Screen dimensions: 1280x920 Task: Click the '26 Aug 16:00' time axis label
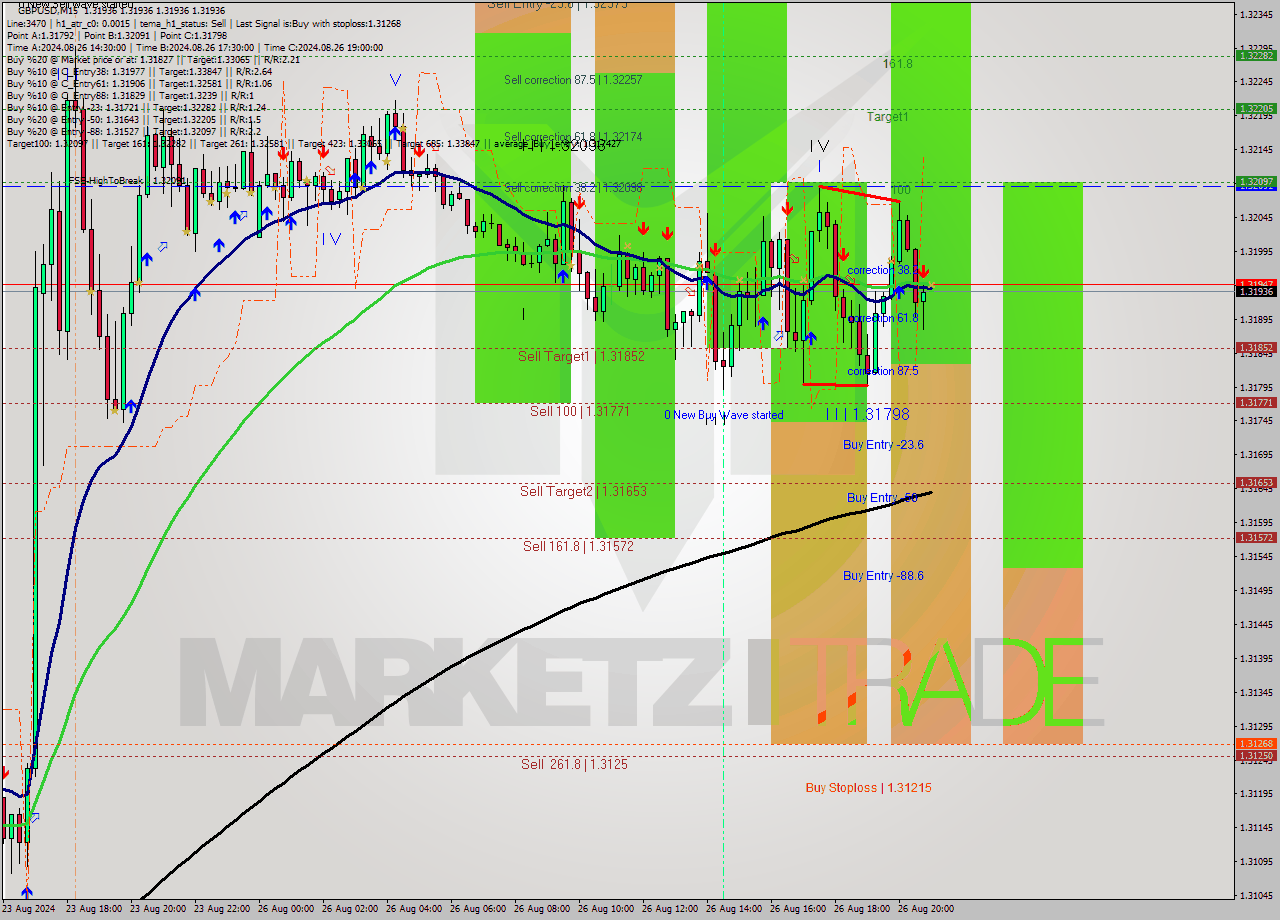[x=799, y=909]
